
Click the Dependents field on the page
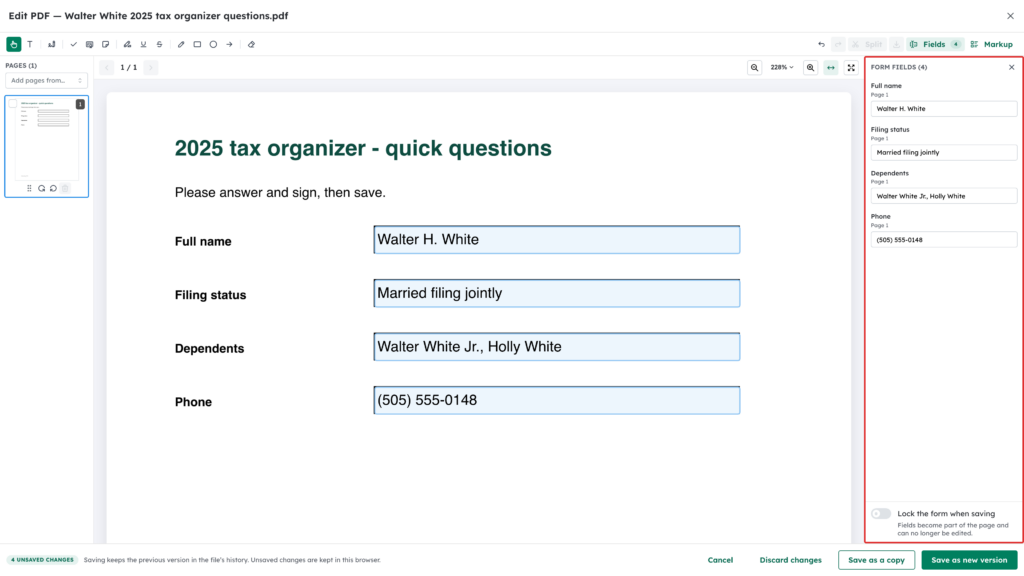pyautogui.click(x=556, y=347)
